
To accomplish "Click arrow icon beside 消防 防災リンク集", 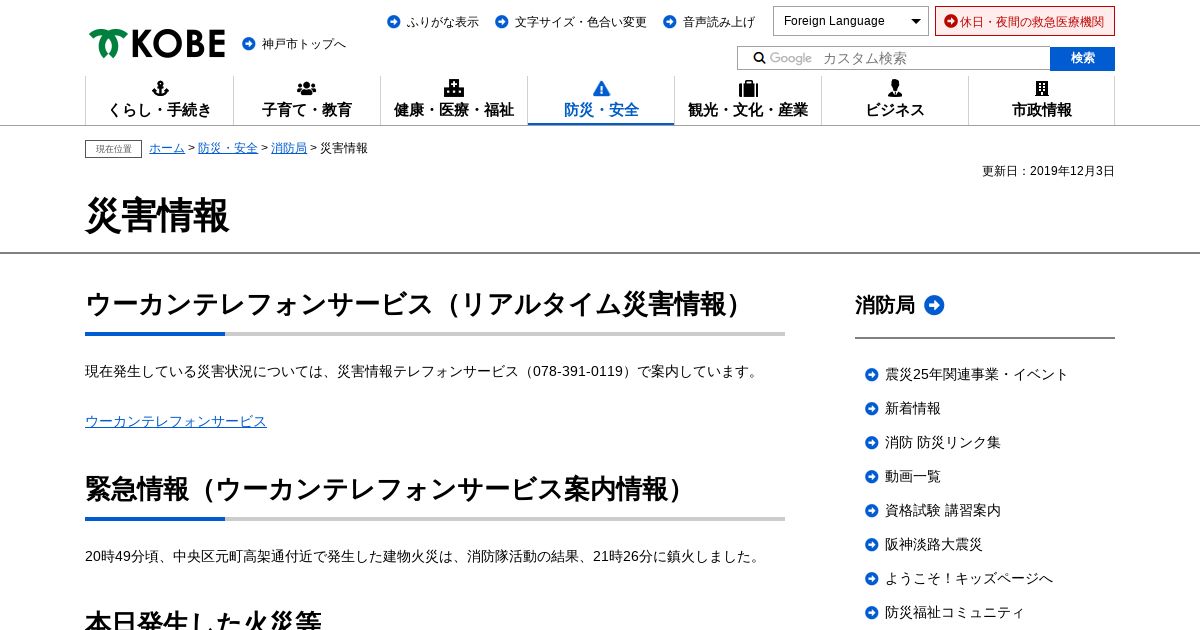I will click(x=872, y=443).
